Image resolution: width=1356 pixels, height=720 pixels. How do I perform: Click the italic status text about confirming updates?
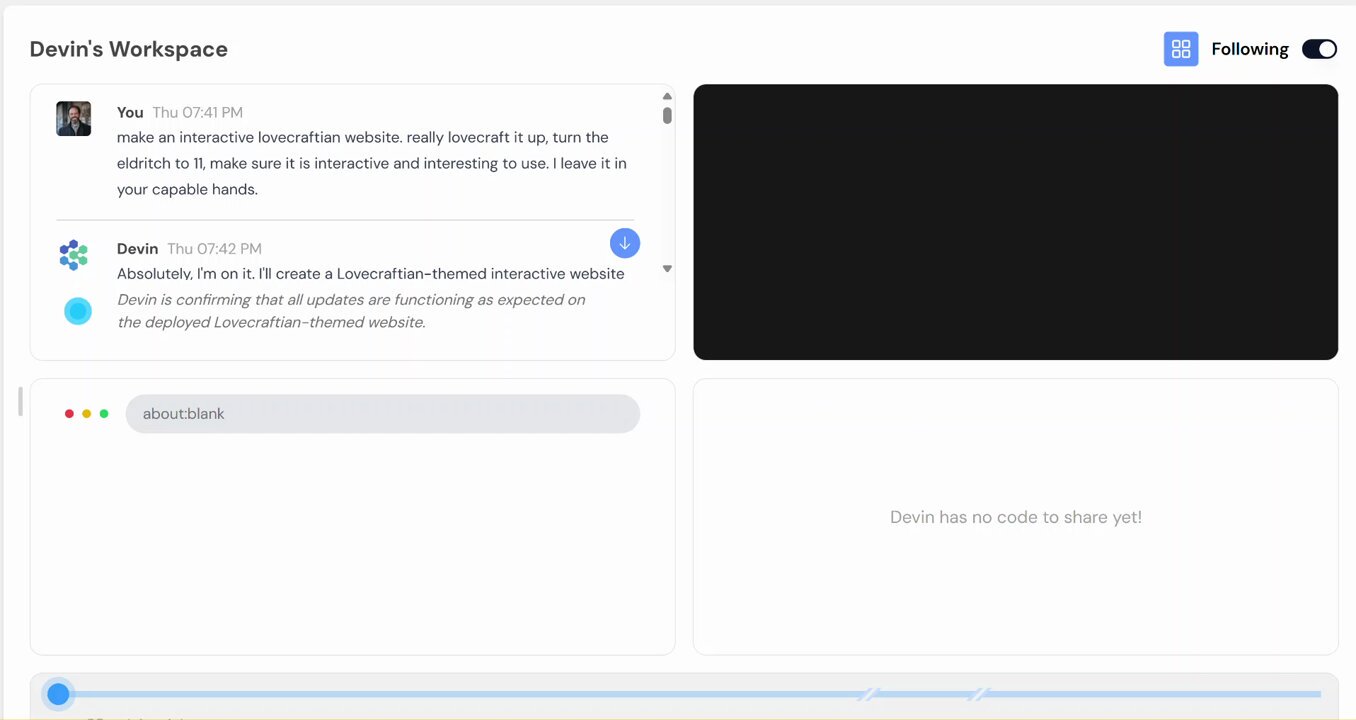(351, 311)
